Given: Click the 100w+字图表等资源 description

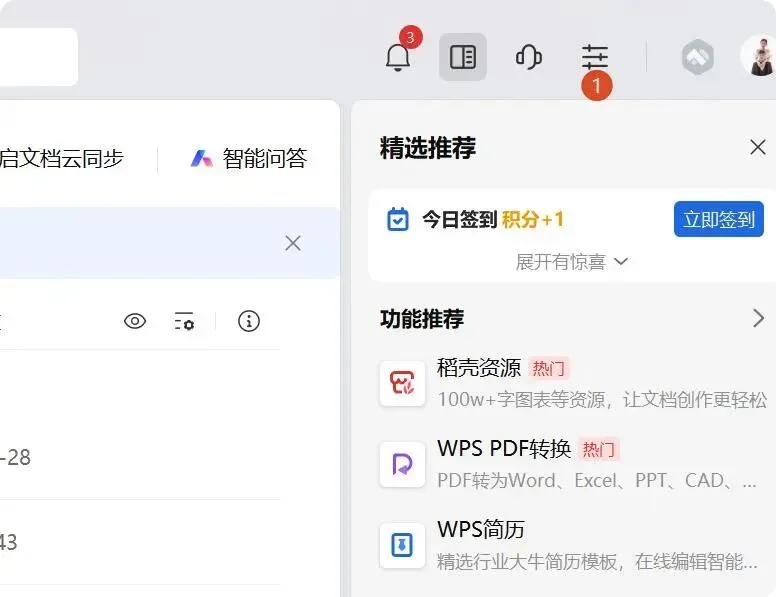Looking at the screenshot, I should click(x=602, y=399).
